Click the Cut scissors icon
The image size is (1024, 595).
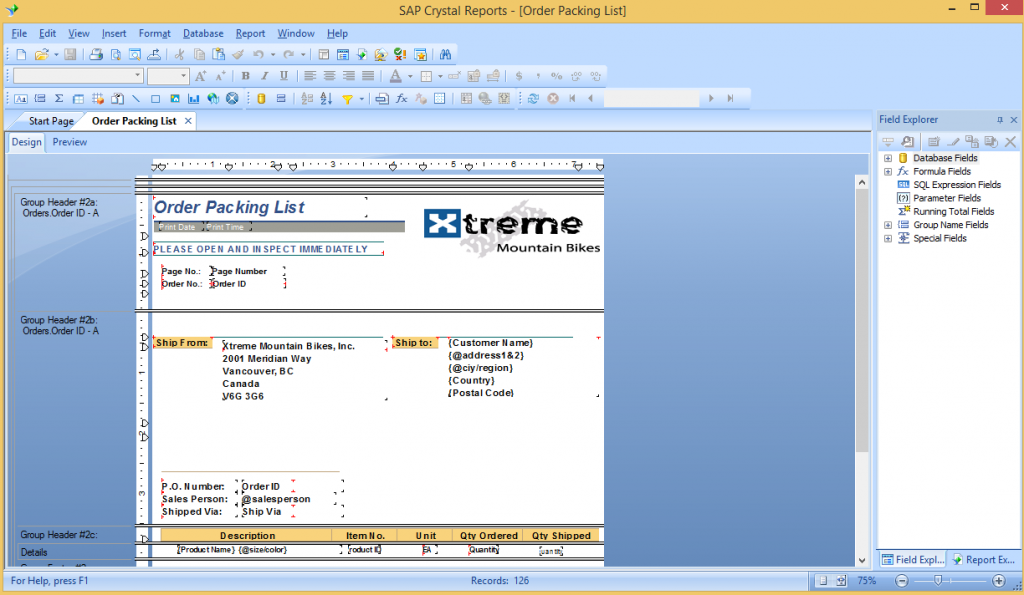click(180, 55)
